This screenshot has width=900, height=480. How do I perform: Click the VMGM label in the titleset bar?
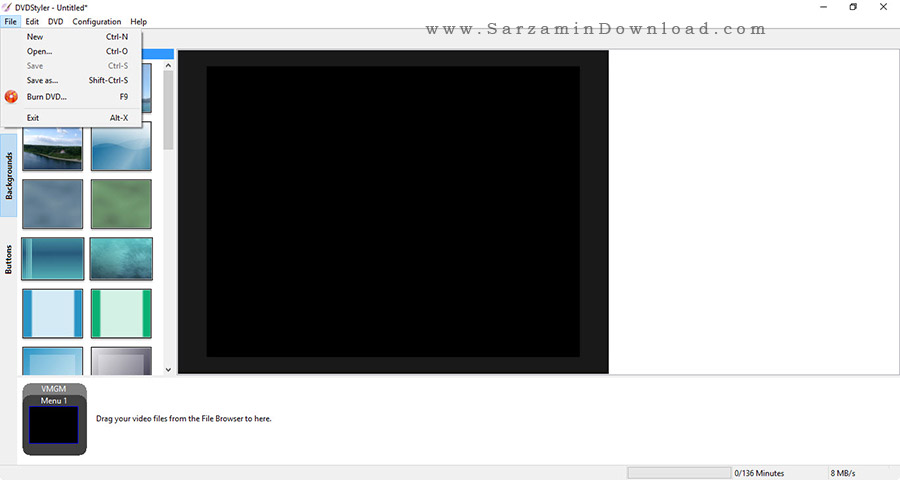coord(53,389)
